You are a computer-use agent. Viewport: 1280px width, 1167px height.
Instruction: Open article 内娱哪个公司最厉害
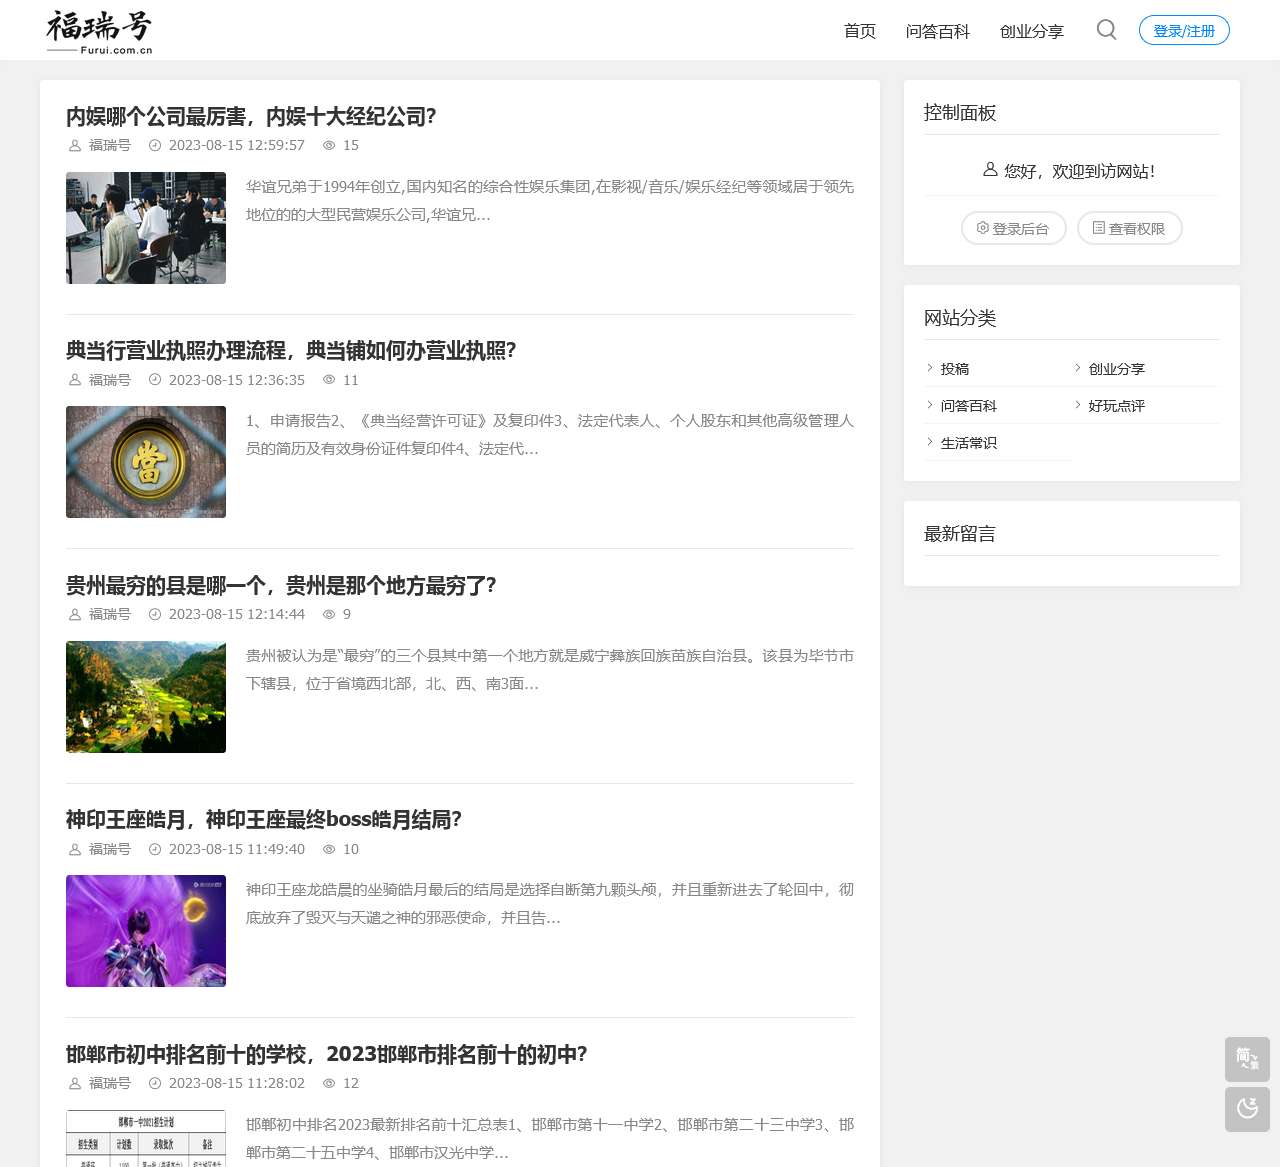(x=251, y=117)
